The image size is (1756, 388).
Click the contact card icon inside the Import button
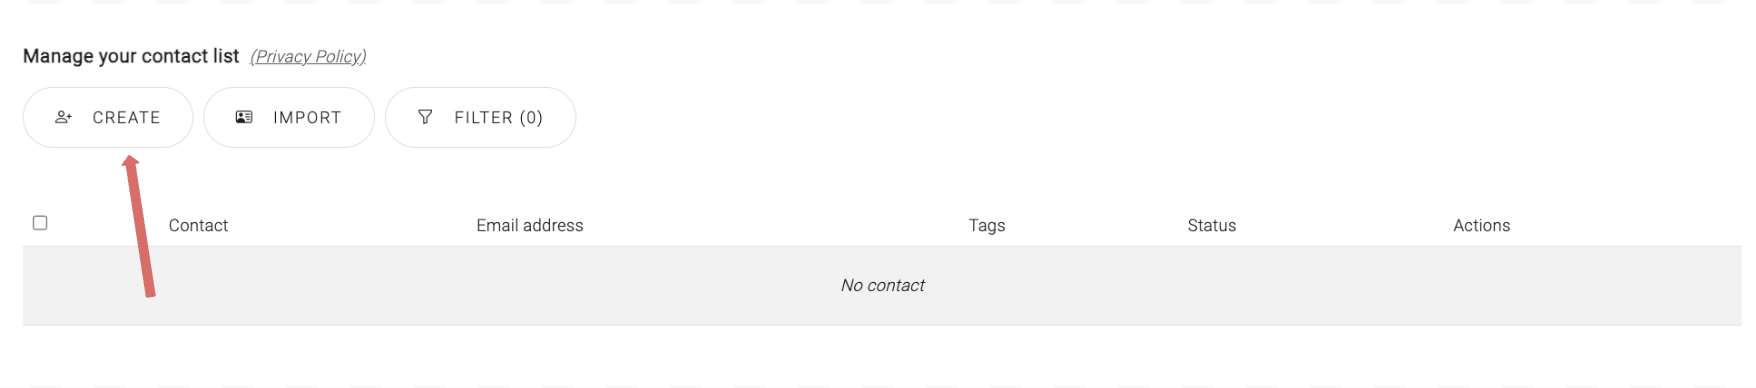point(244,117)
